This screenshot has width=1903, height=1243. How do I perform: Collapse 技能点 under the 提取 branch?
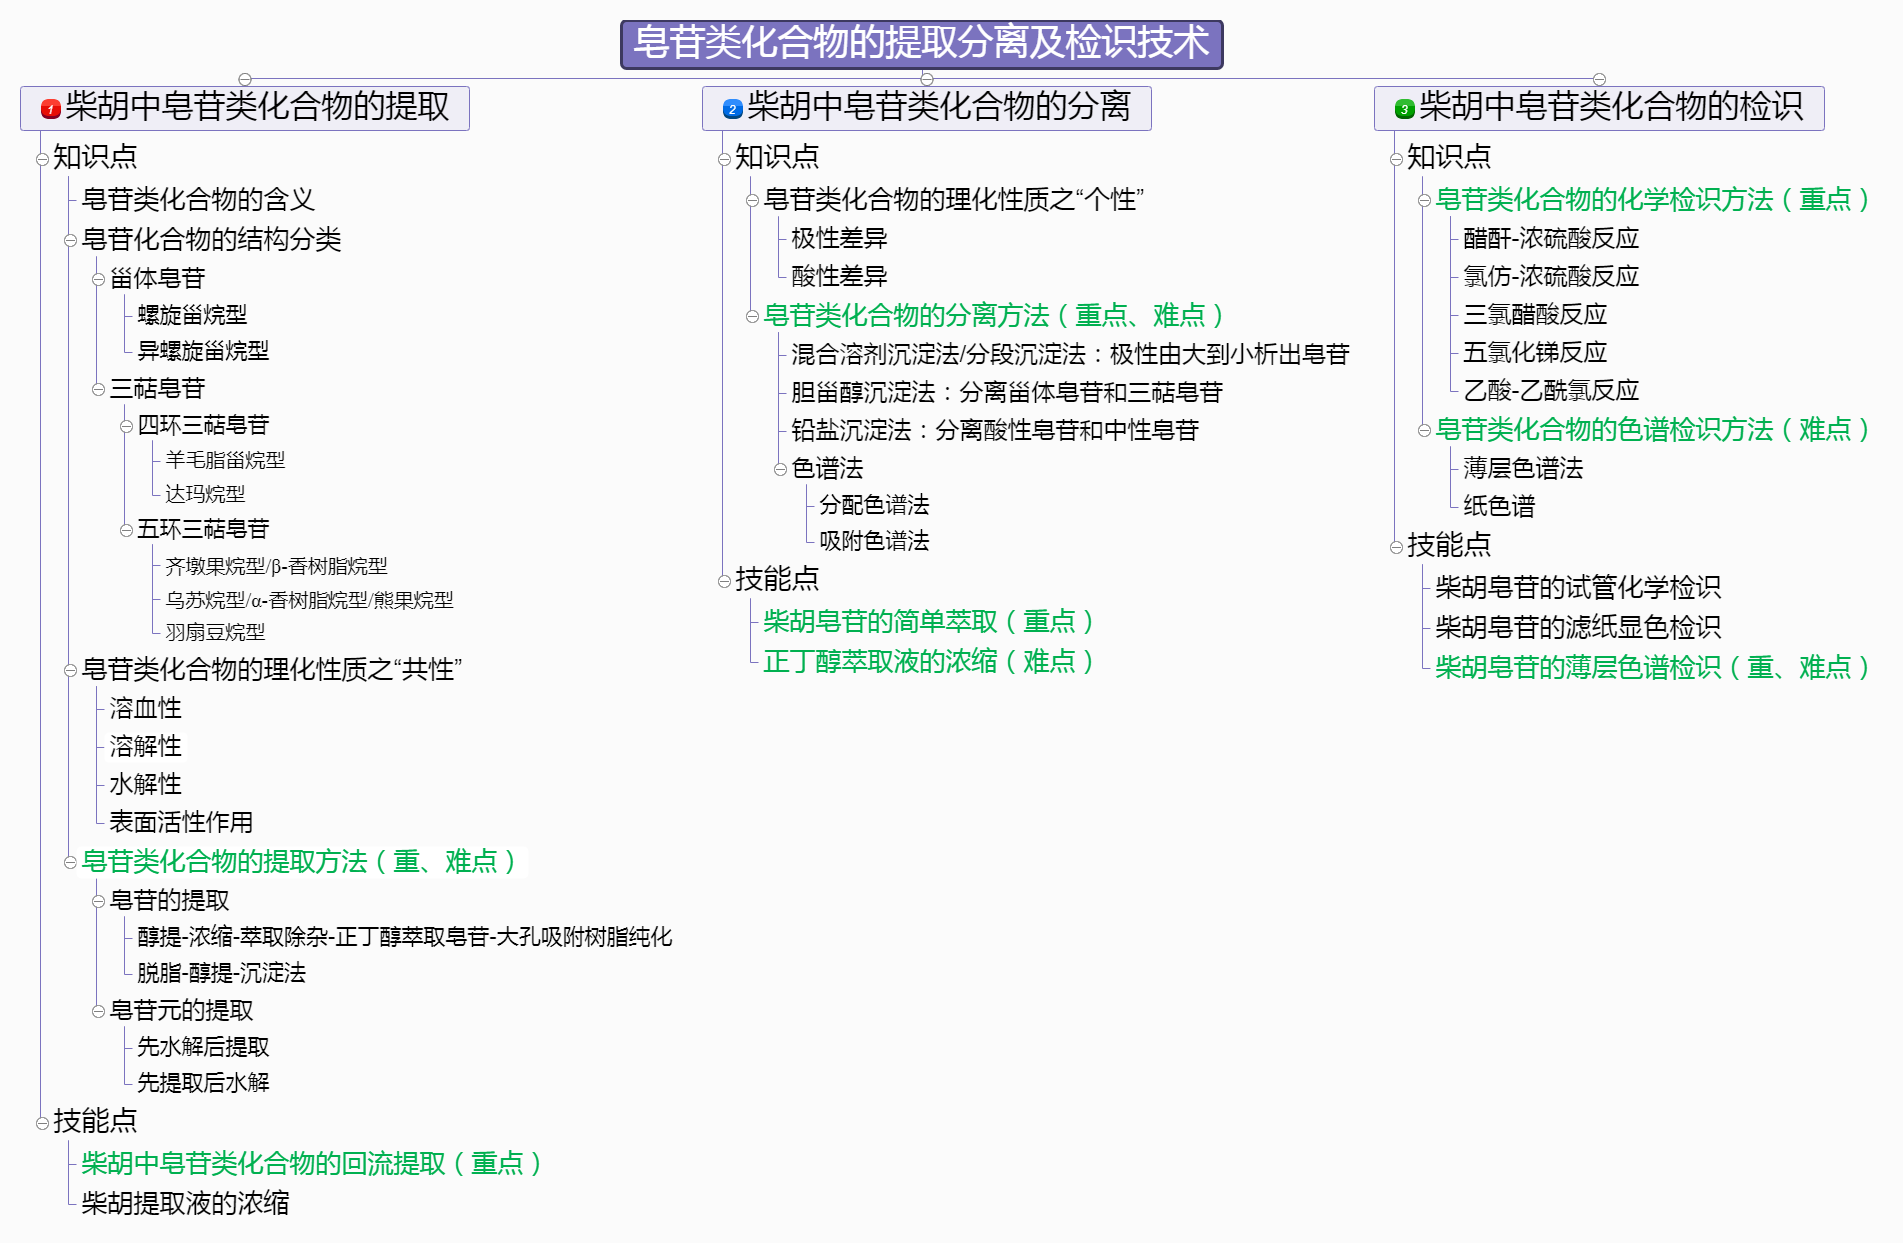click(x=42, y=1123)
